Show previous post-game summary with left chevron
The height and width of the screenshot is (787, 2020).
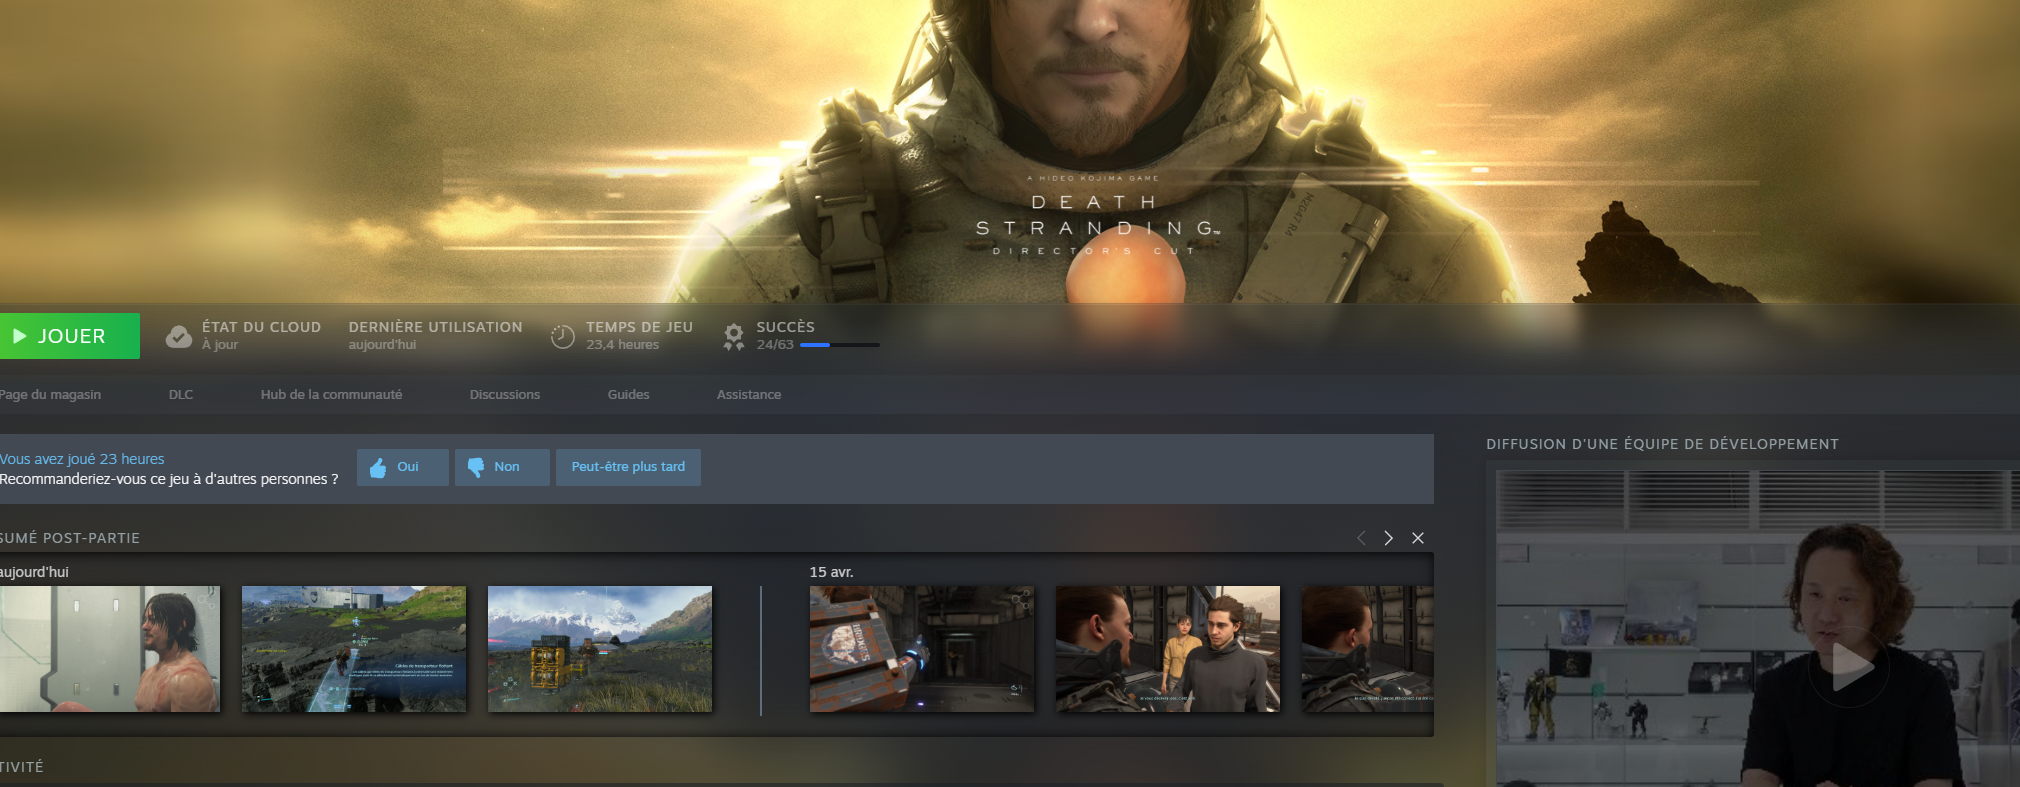1361,538
